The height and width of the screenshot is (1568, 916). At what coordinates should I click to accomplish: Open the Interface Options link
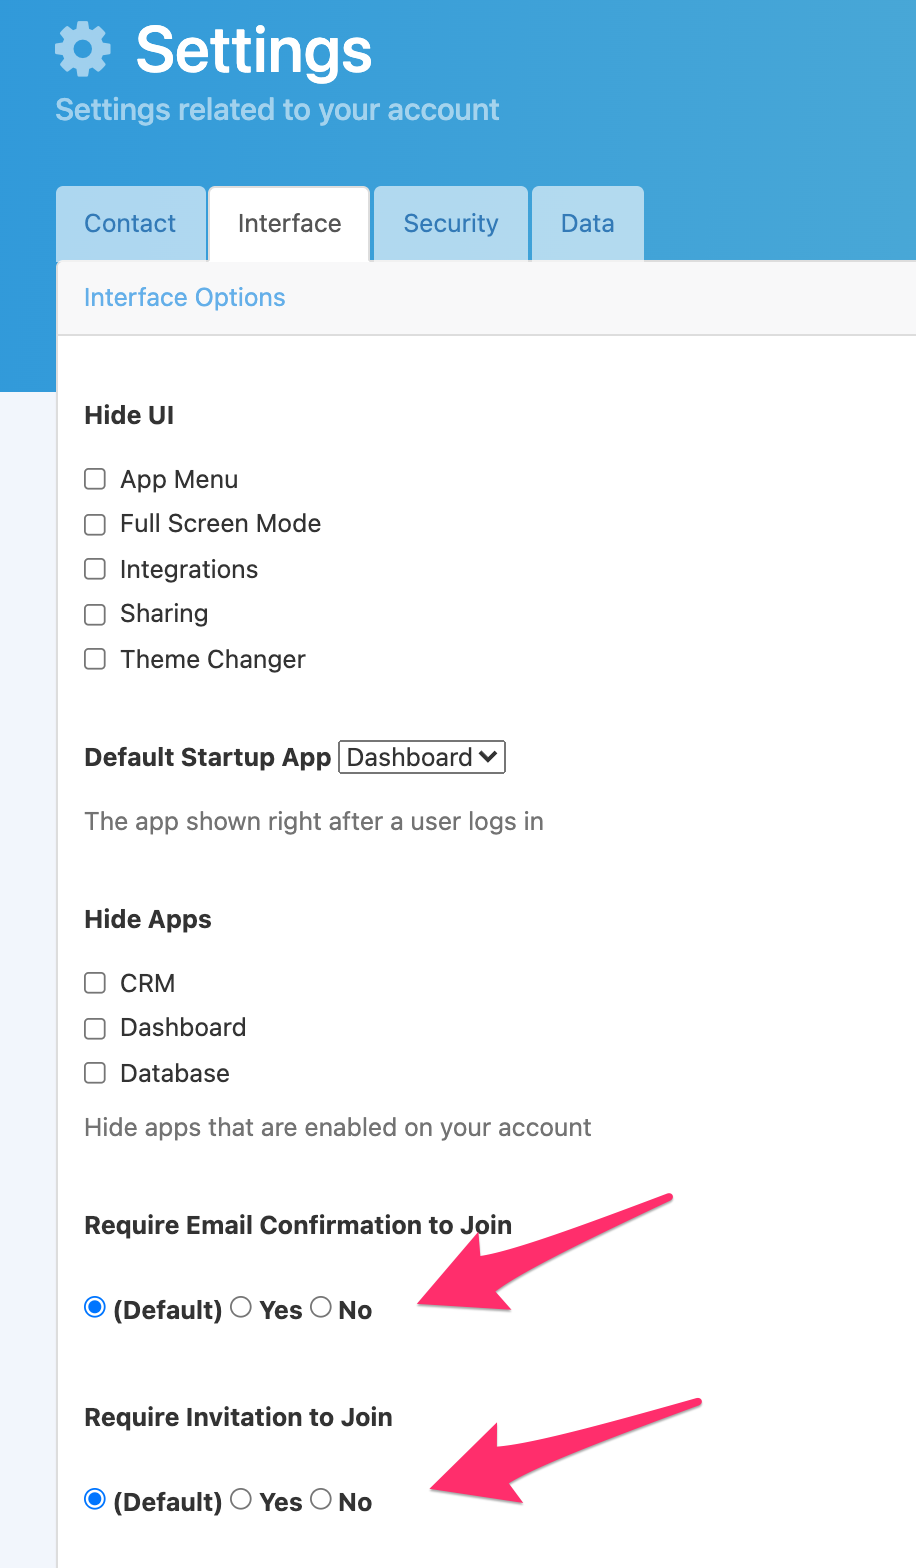pos(185,298)
